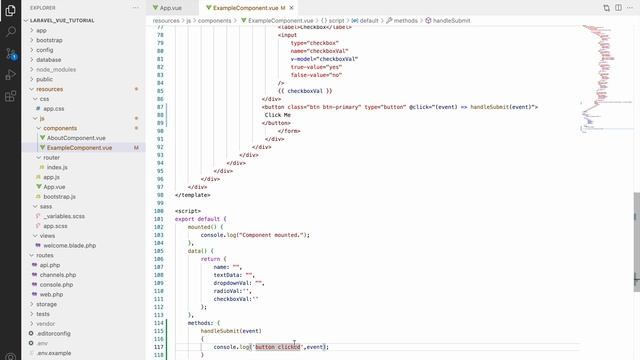The width and height of the screenshot is (640, 360).
Task: Click the code minimap overview
Action: coord(607,78)
